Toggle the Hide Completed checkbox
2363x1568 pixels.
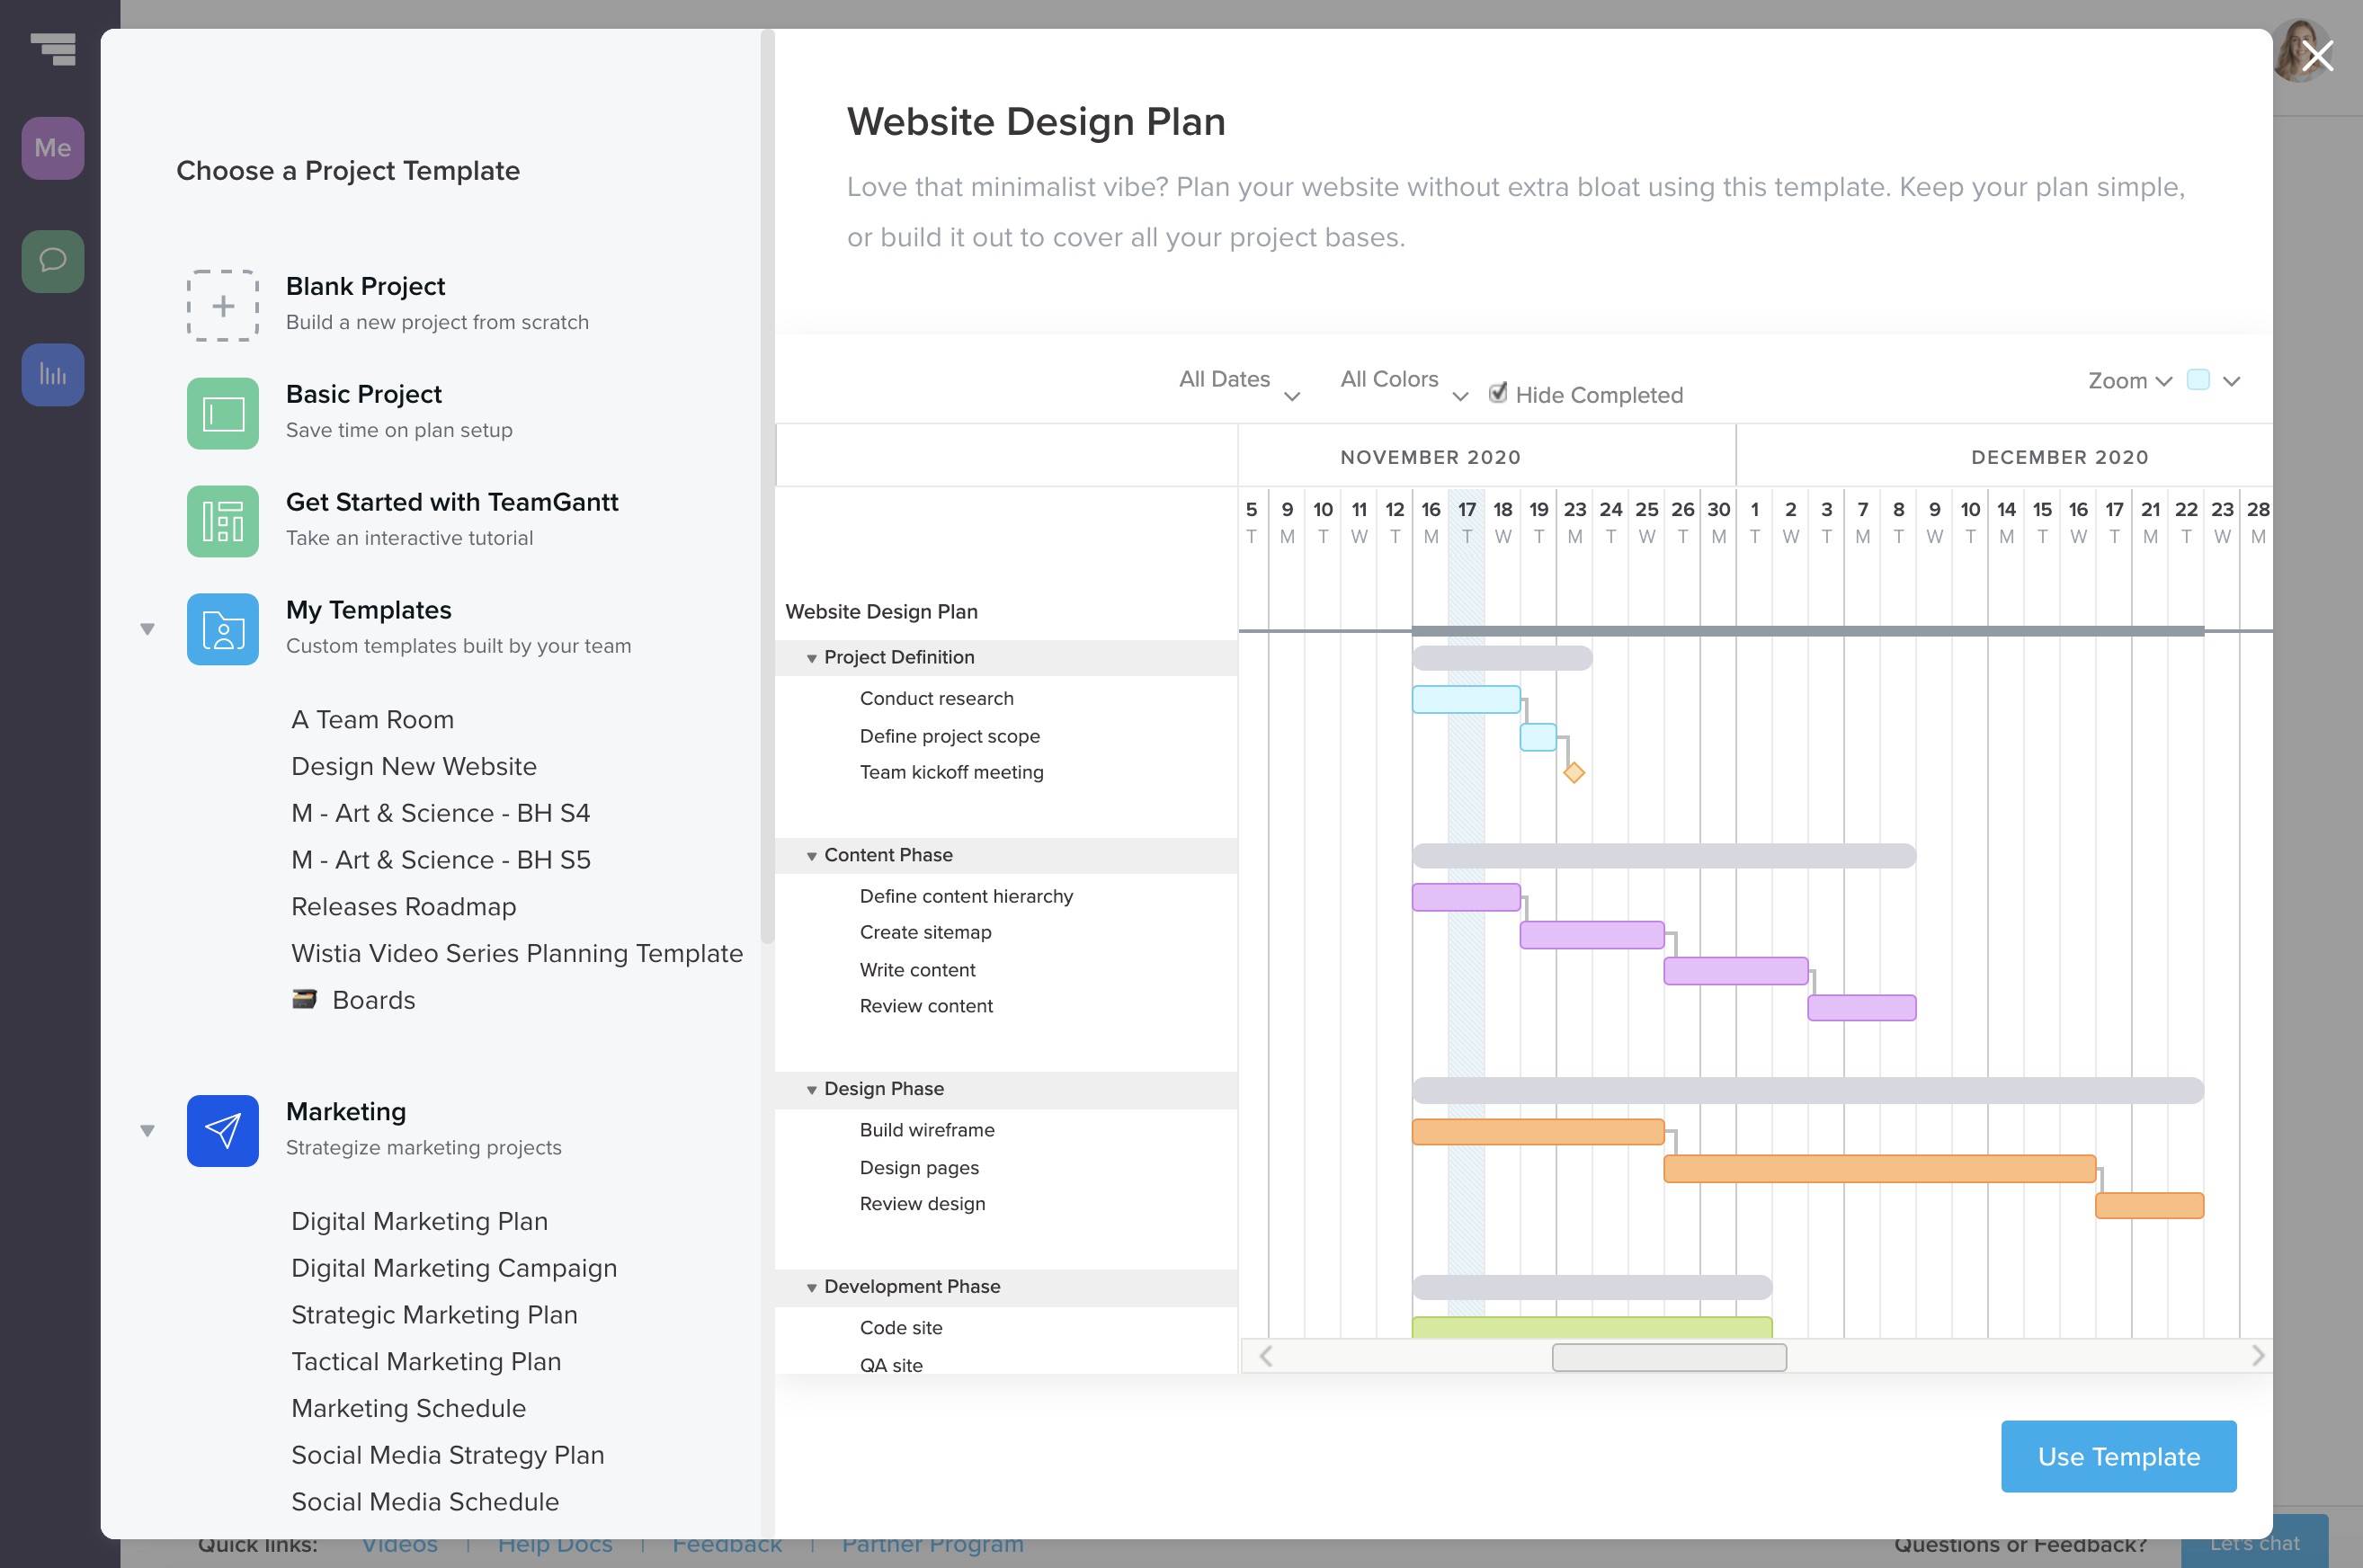[1497, 393]
